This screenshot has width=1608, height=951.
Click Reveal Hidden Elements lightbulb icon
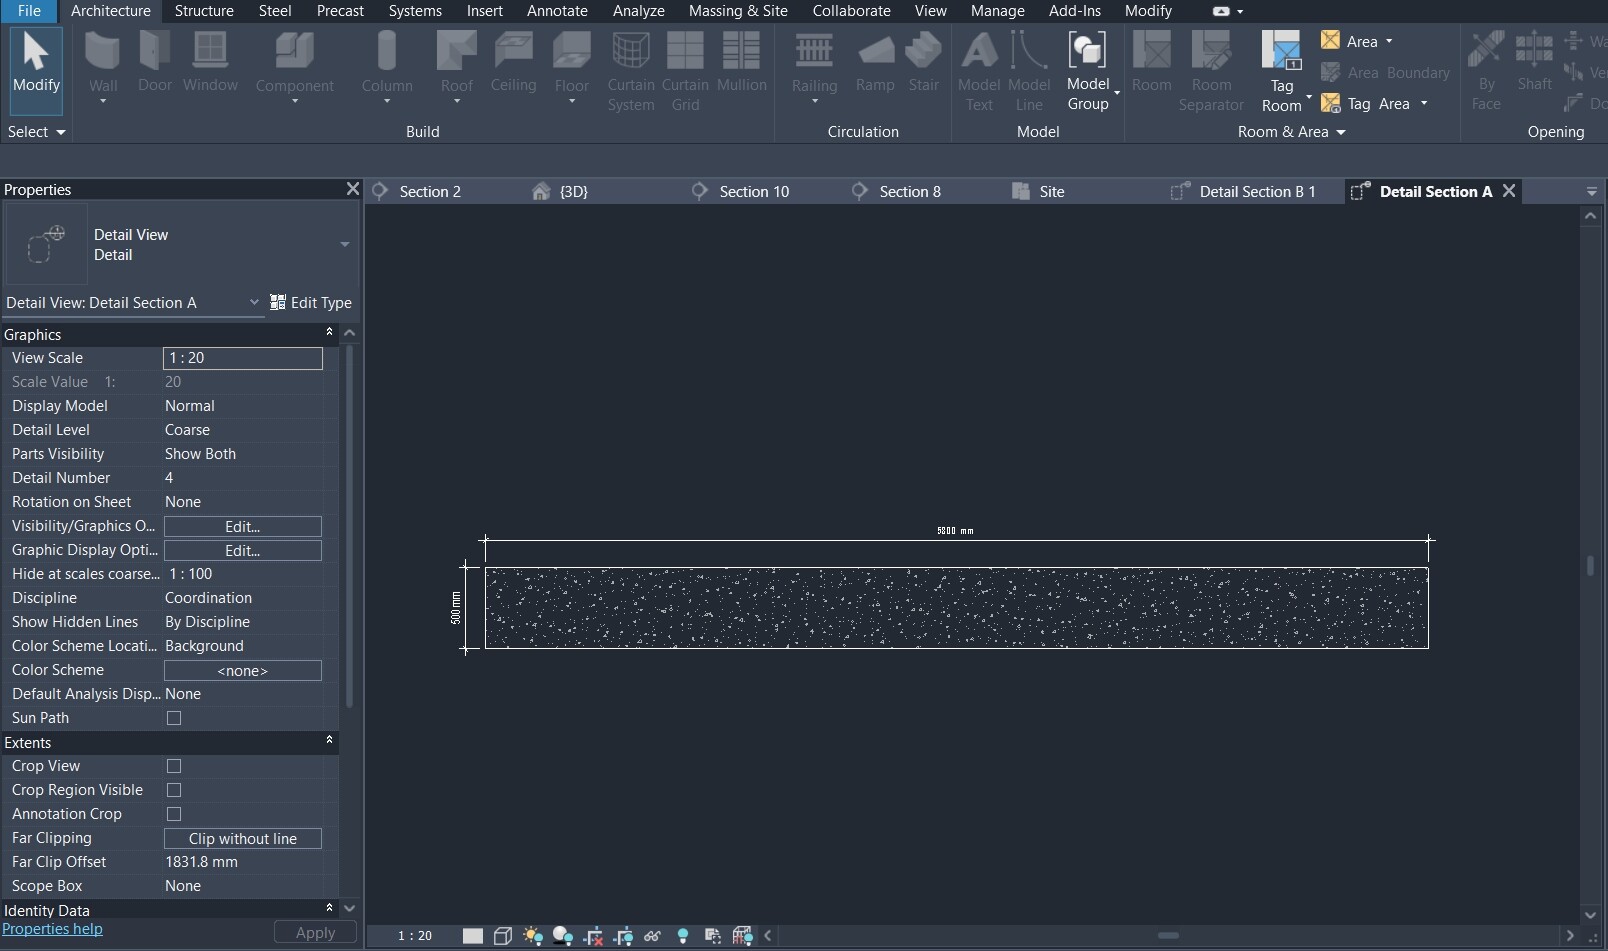(x=683, y=936)
